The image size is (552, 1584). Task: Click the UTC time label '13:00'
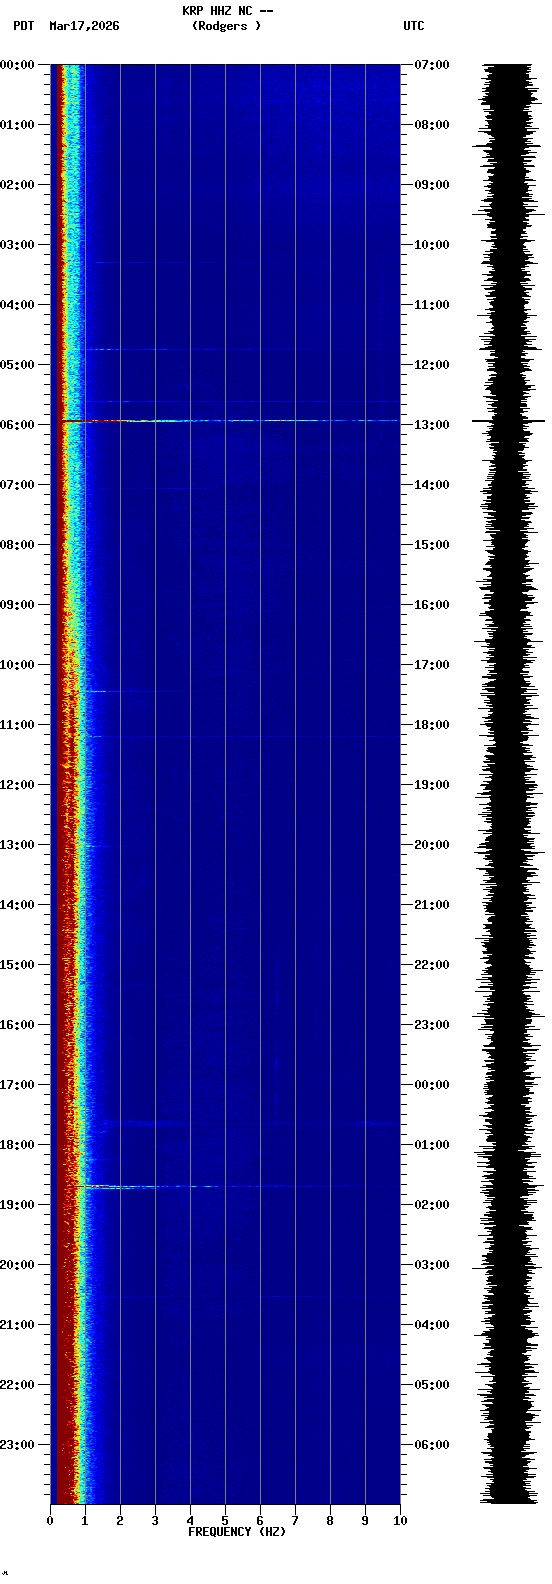coord(432,425)
